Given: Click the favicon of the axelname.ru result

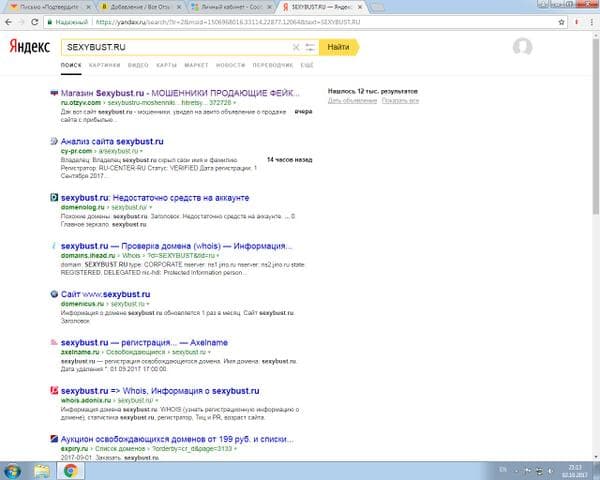Looking at the screenshot, I should click(x=54, y=342).
